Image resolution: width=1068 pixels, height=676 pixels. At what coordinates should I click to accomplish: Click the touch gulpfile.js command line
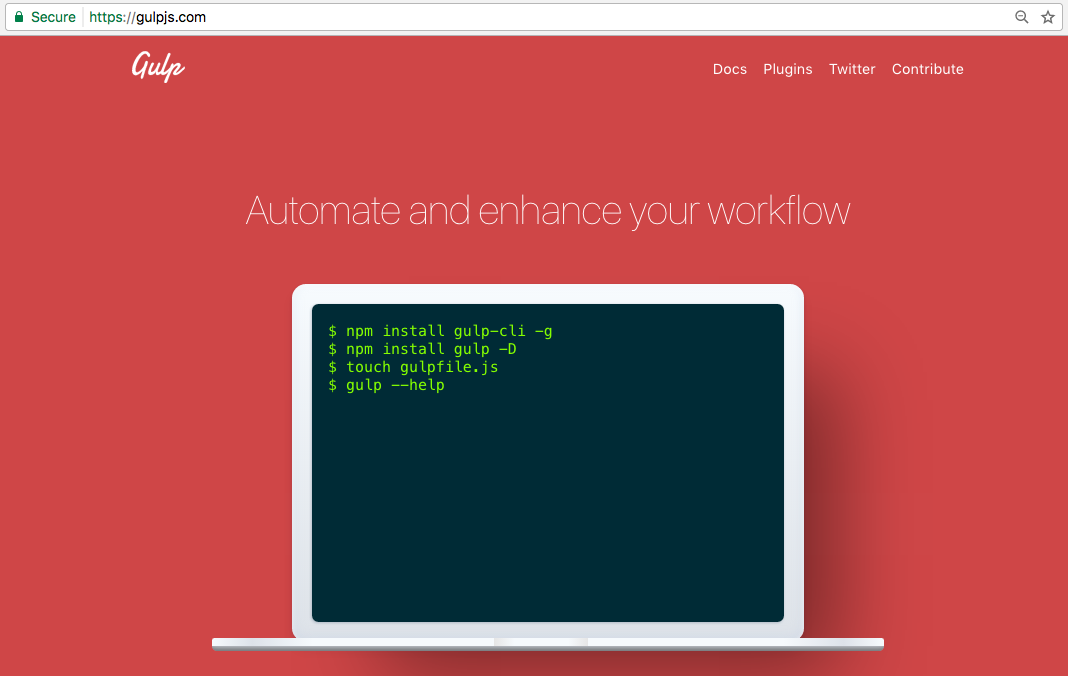coord(413,367)
